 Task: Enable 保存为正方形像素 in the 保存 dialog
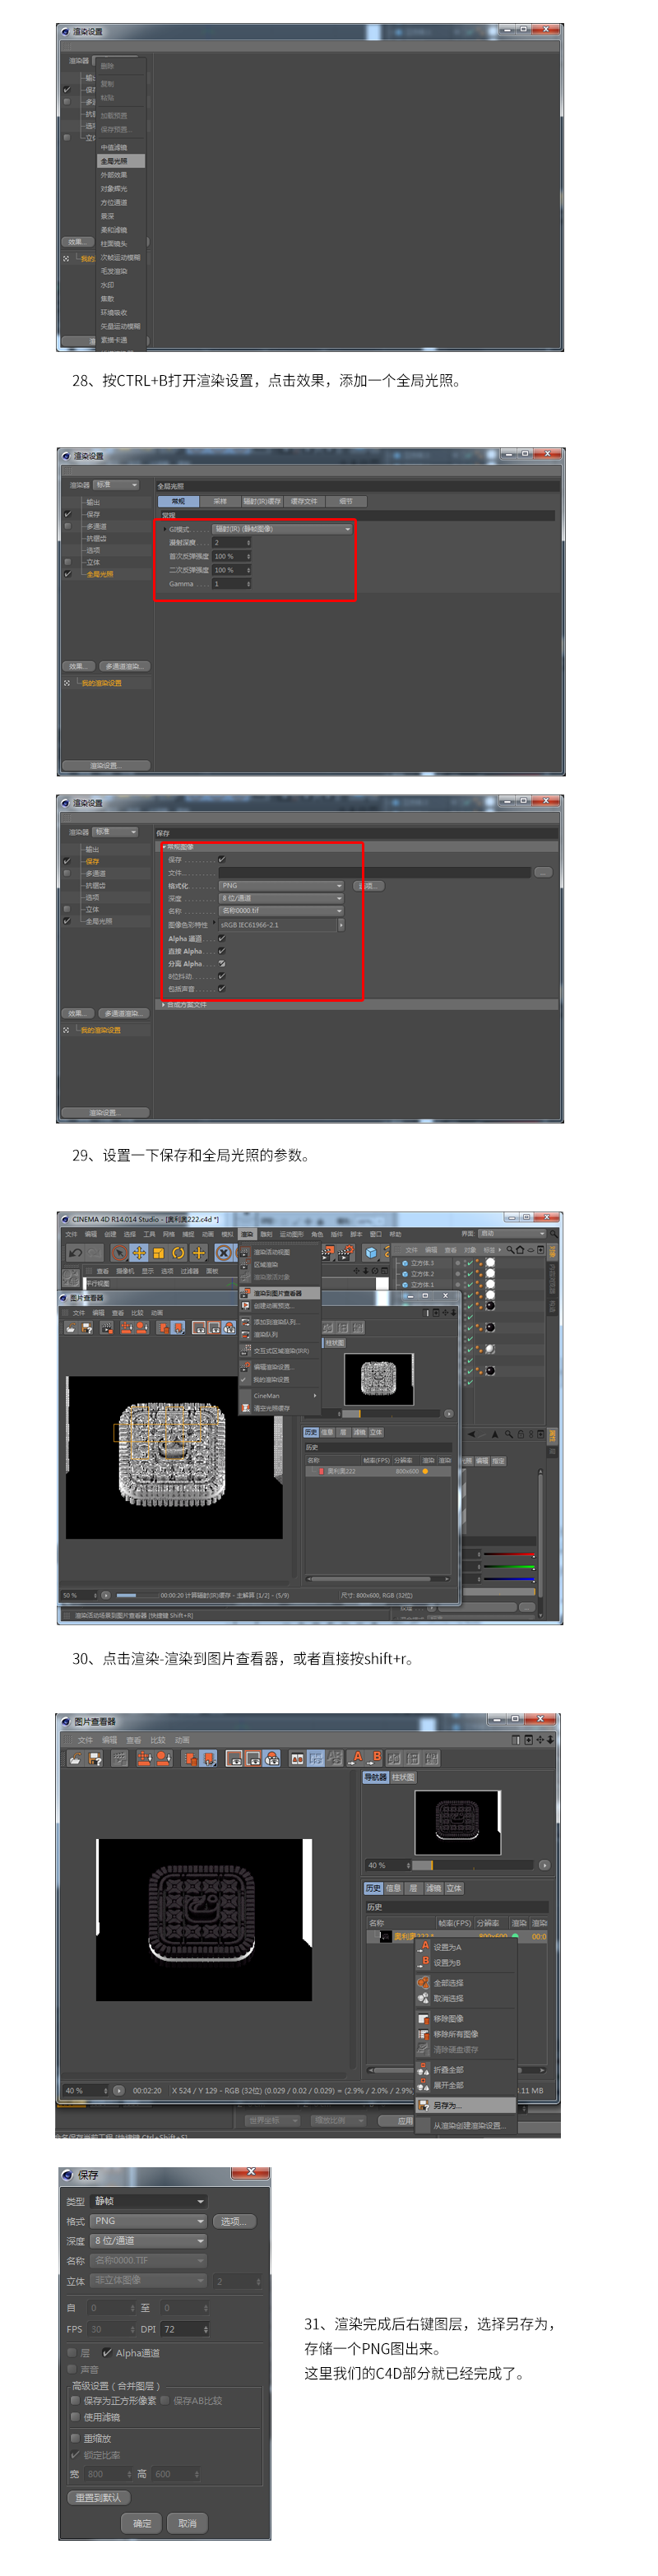click(x=75, y=2400)
